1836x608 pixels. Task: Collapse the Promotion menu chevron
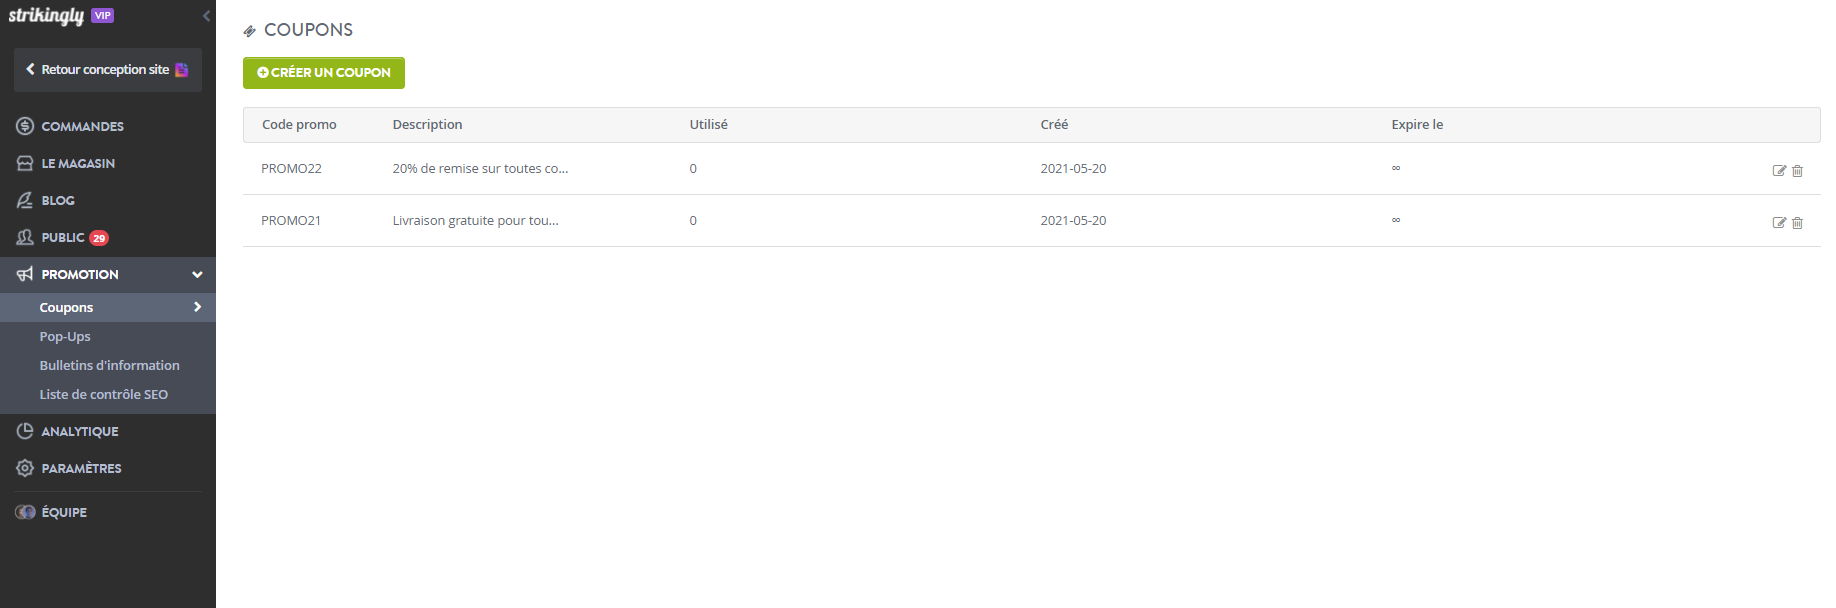point(197,274)
